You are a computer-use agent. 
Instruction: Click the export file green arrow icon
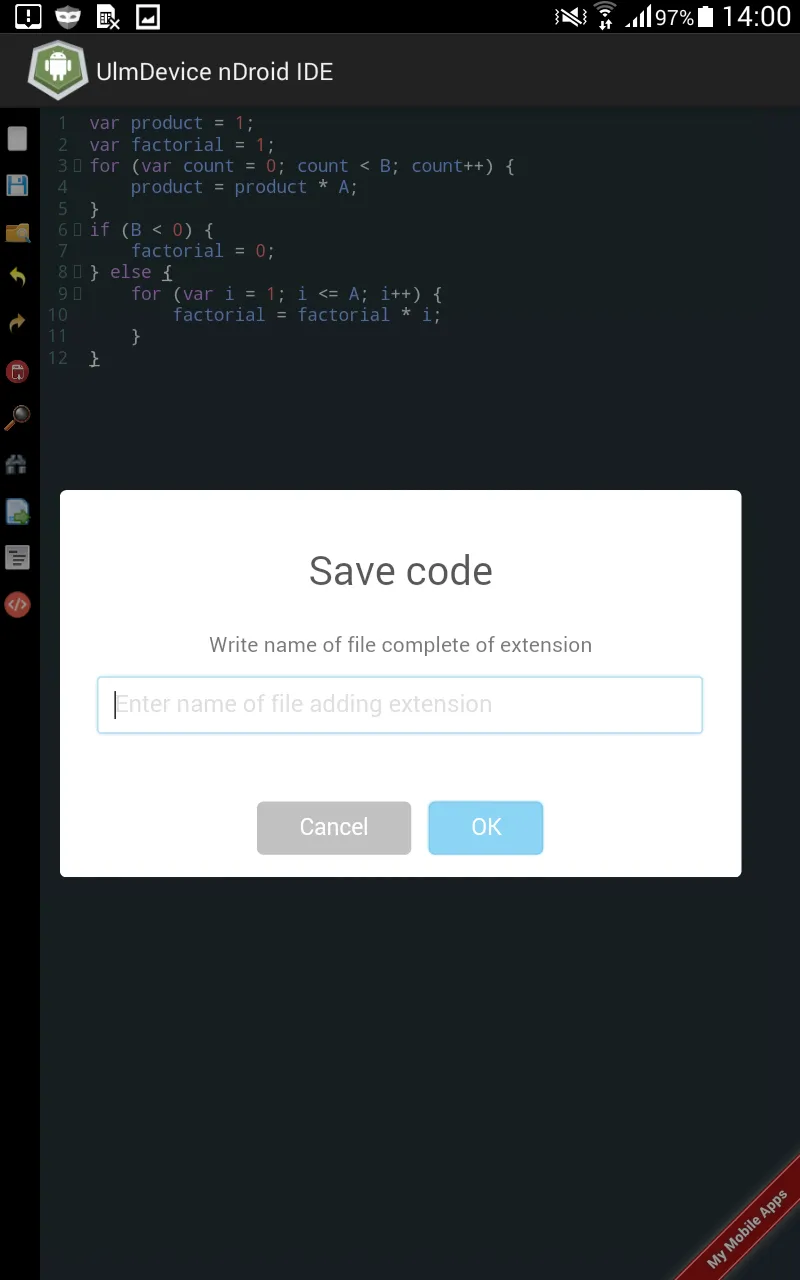point(17,512)
